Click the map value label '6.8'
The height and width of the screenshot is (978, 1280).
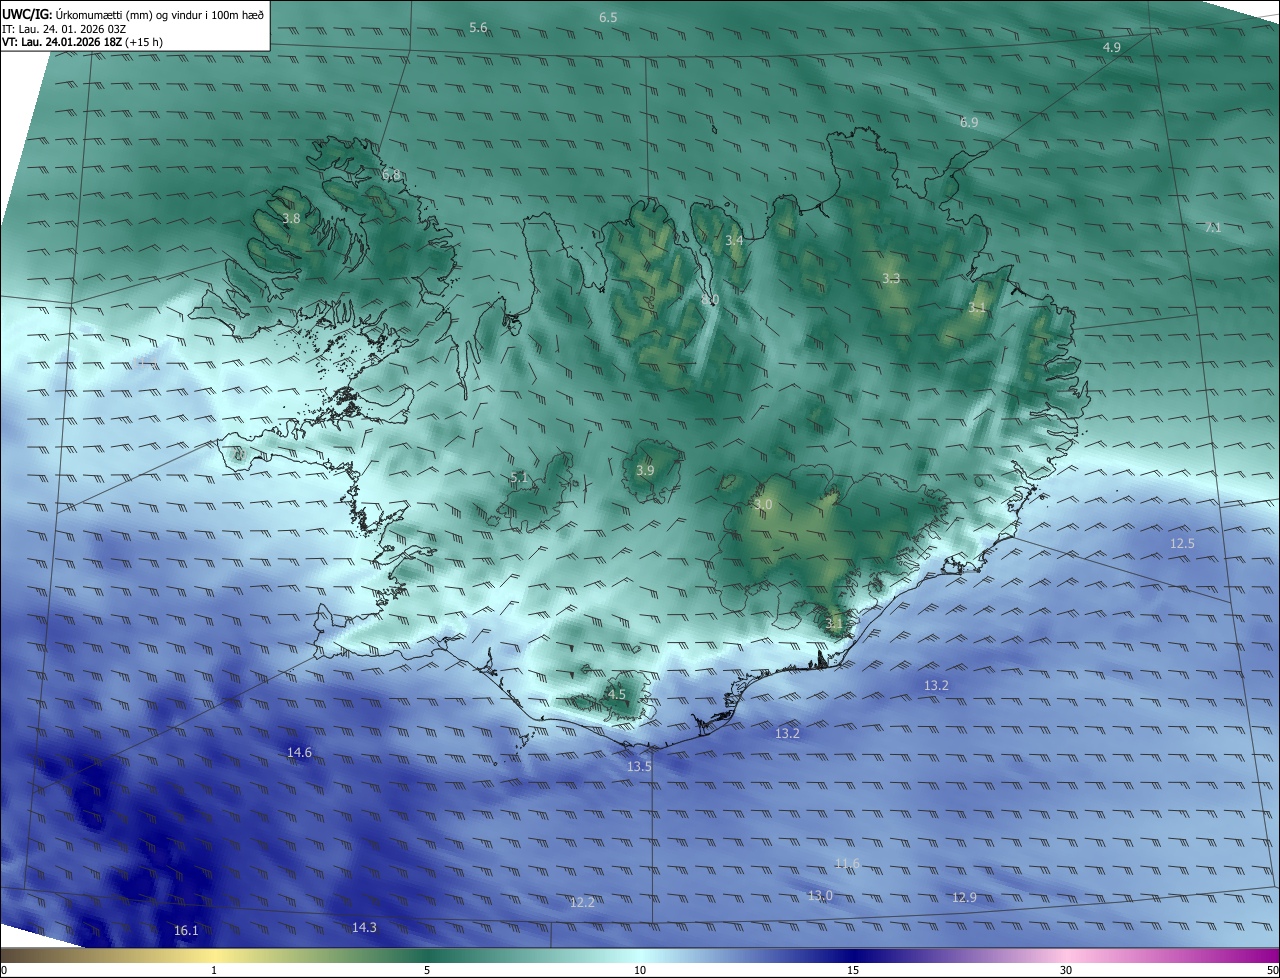391,175
